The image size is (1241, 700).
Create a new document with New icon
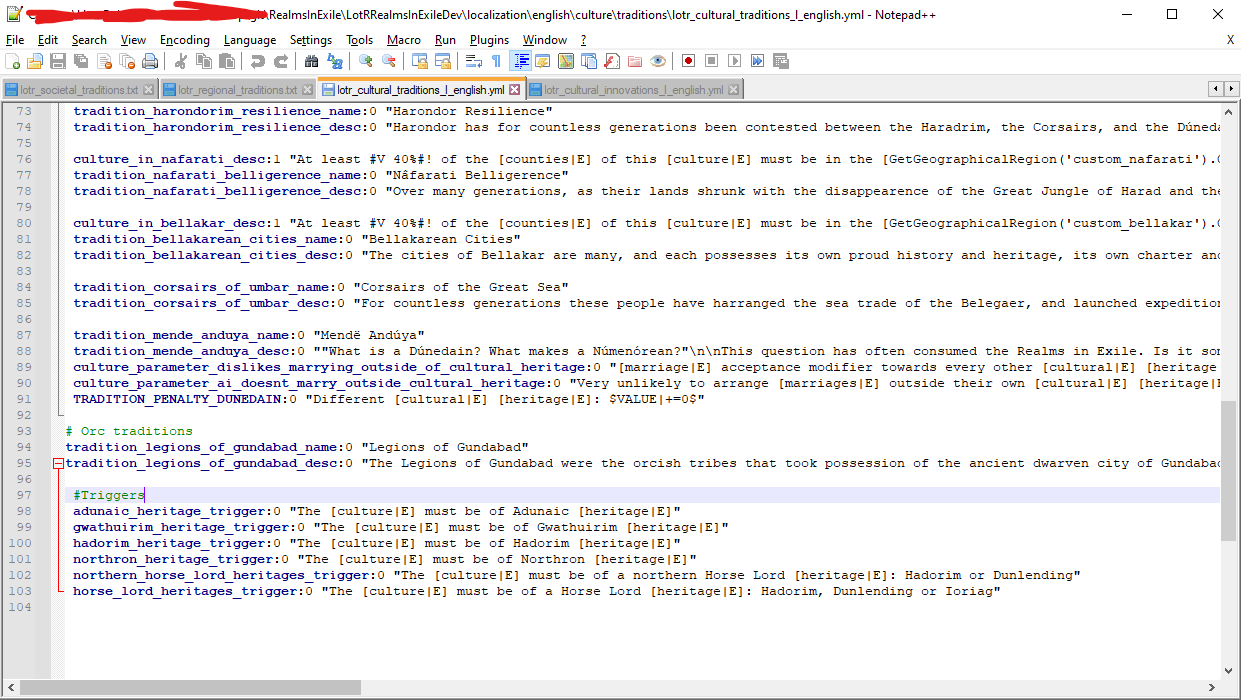[x=13, y=61]
